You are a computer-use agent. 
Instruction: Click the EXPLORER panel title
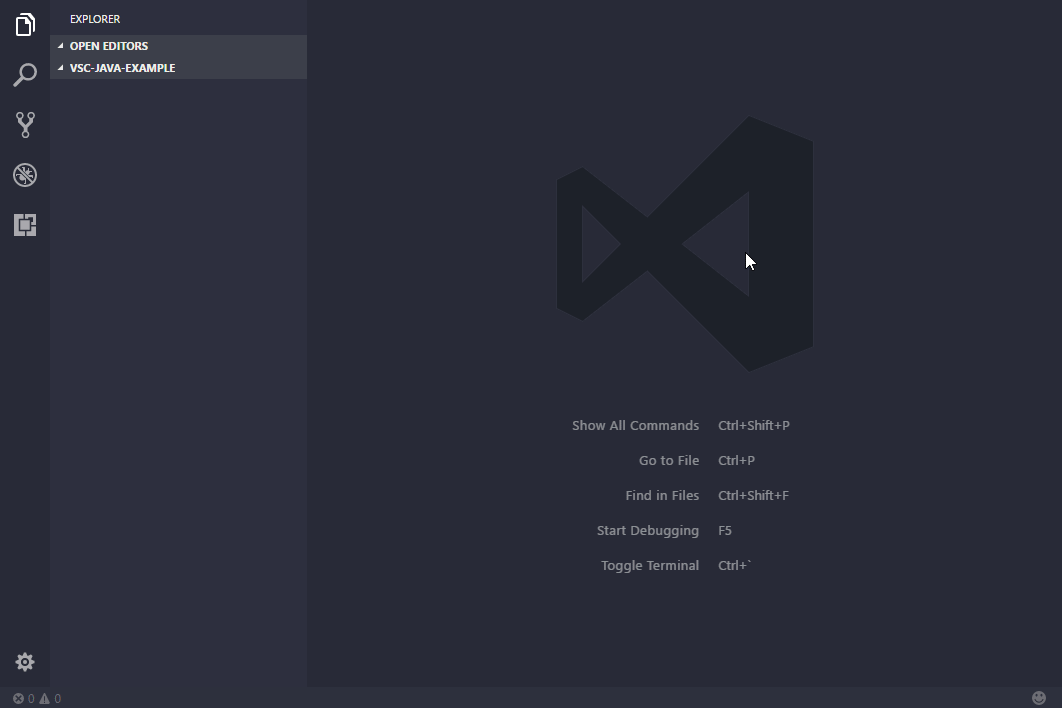(x=95, y=19)
